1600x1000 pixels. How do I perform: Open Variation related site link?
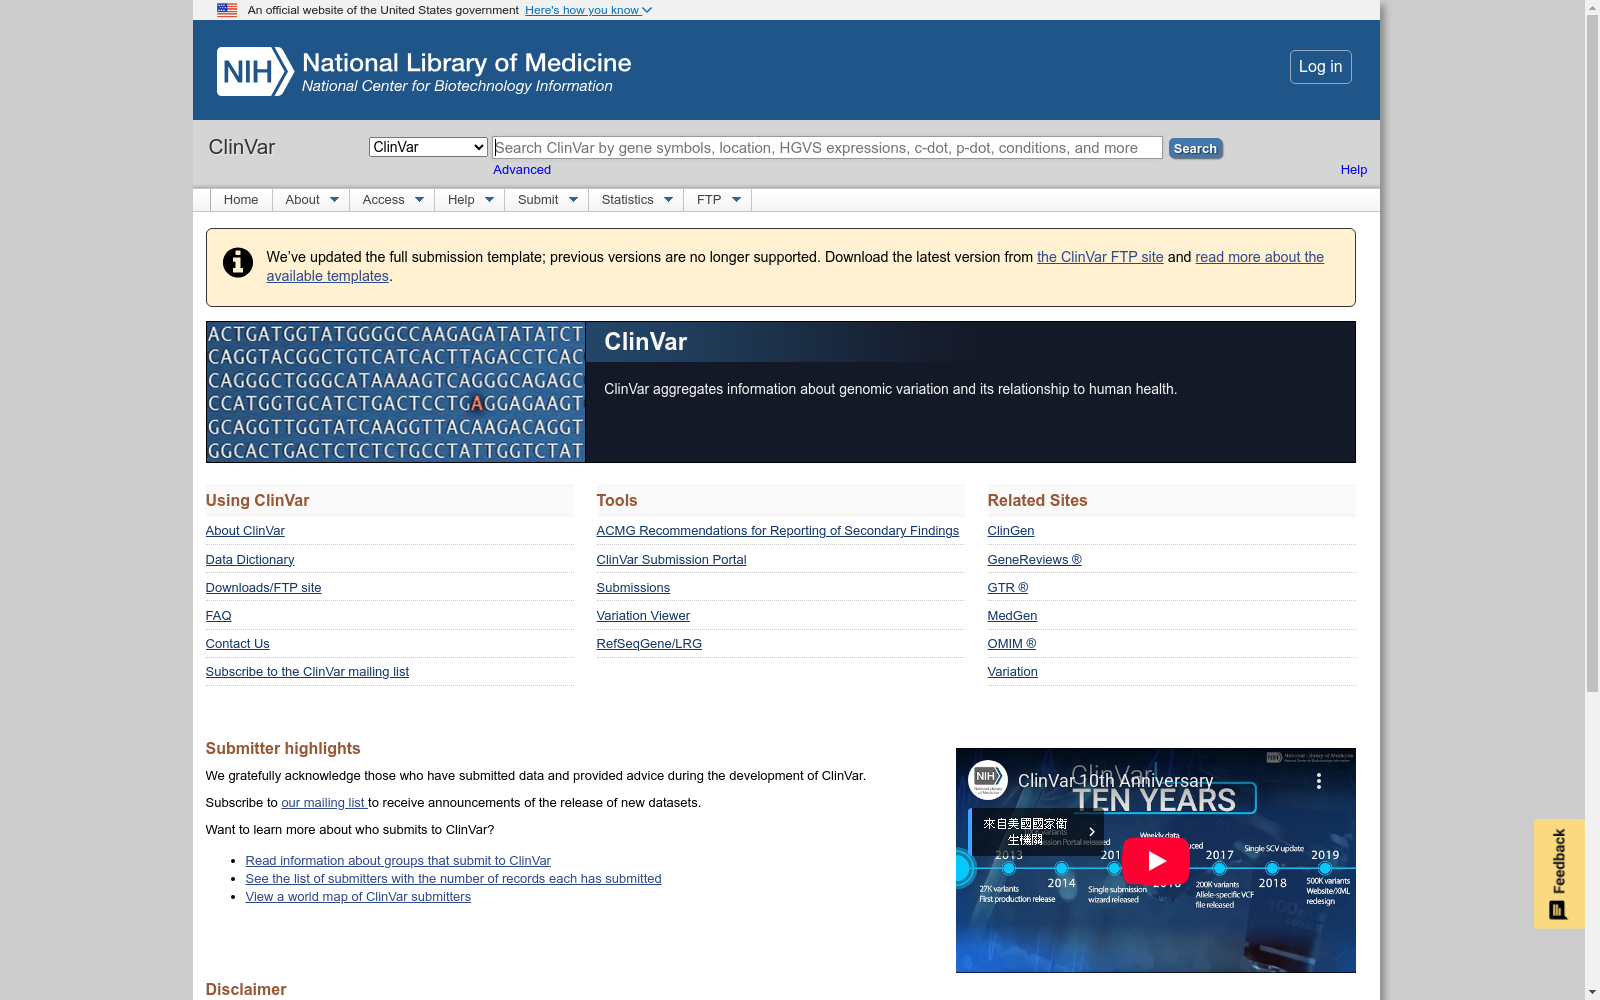[1012, 672]
